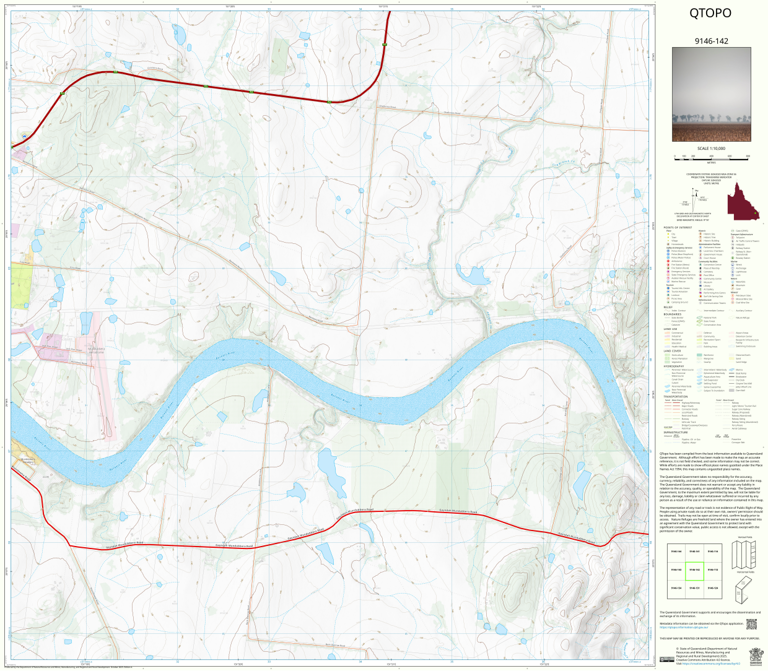Click the QR code for QTopo

[751, 624]
